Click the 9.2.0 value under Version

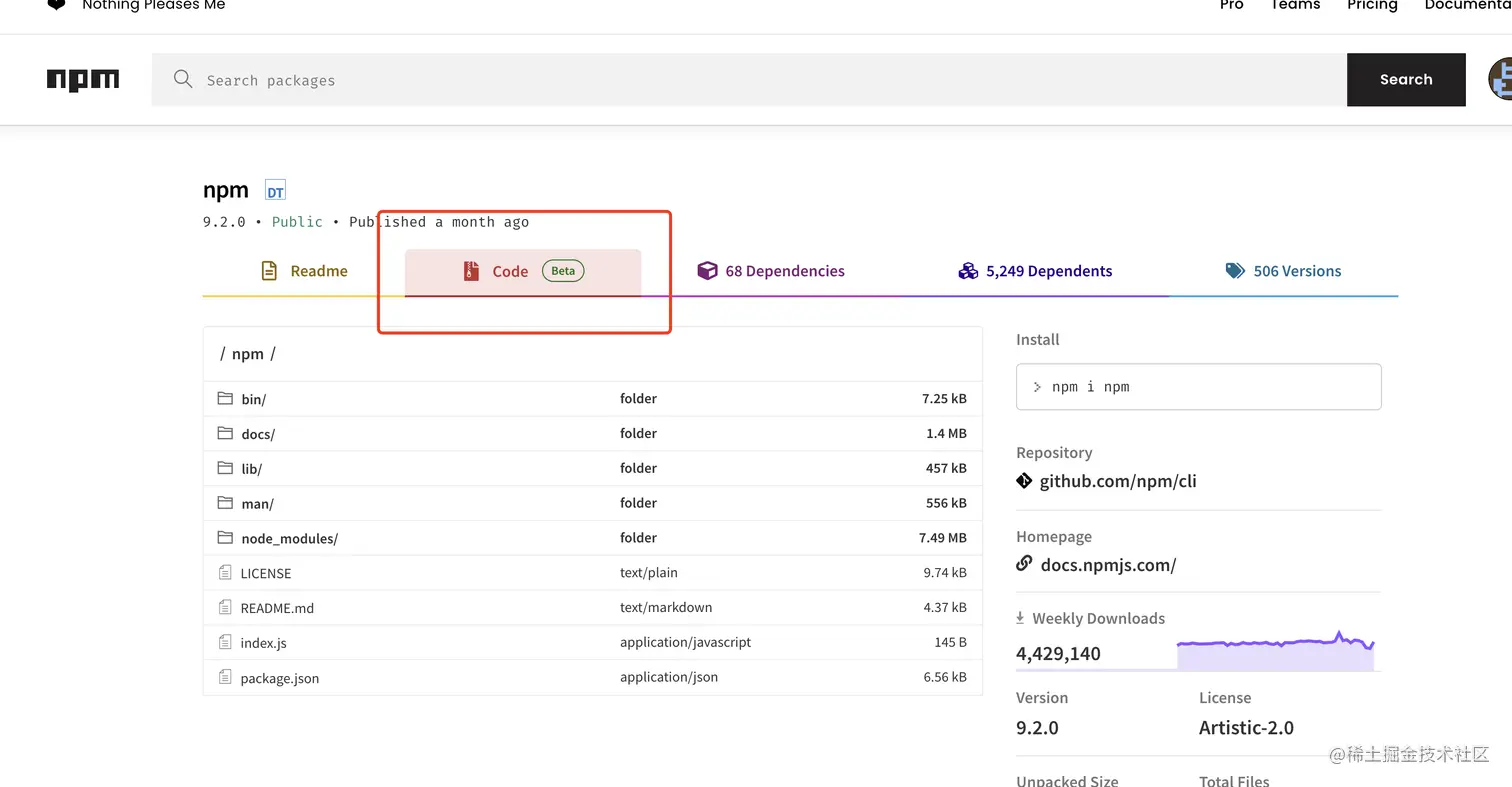(x=1037, y=727)
